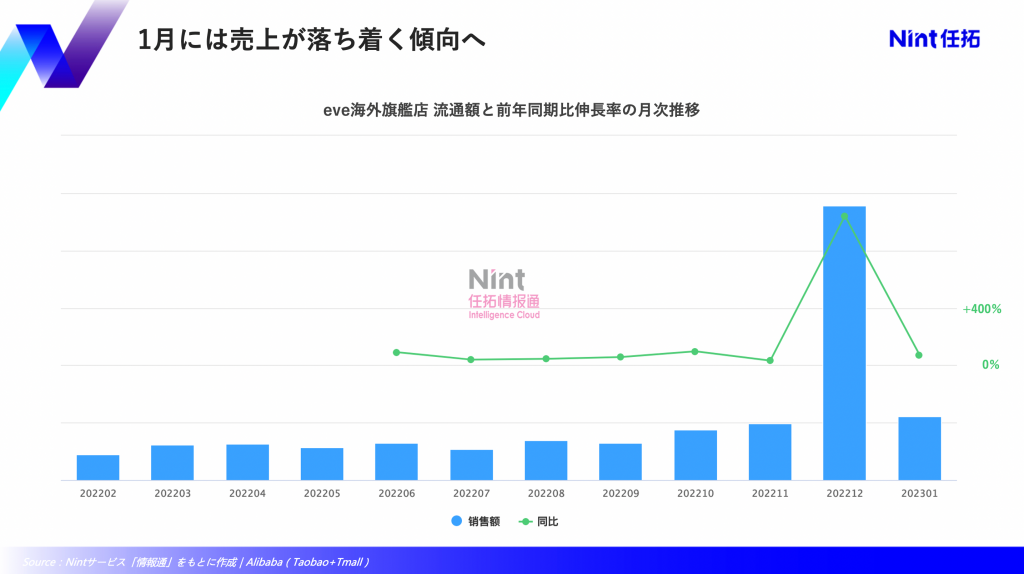Click the 0% right axis label
The width and height of the screenshot is (1024, 574).
coord(990,365)
